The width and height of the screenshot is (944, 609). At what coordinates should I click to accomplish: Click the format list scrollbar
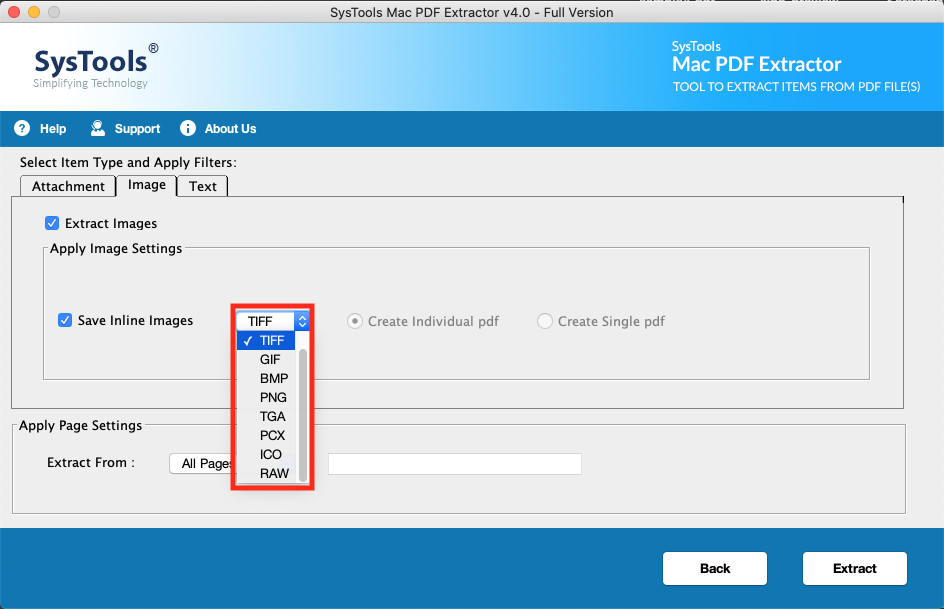[x=303, y=415]
